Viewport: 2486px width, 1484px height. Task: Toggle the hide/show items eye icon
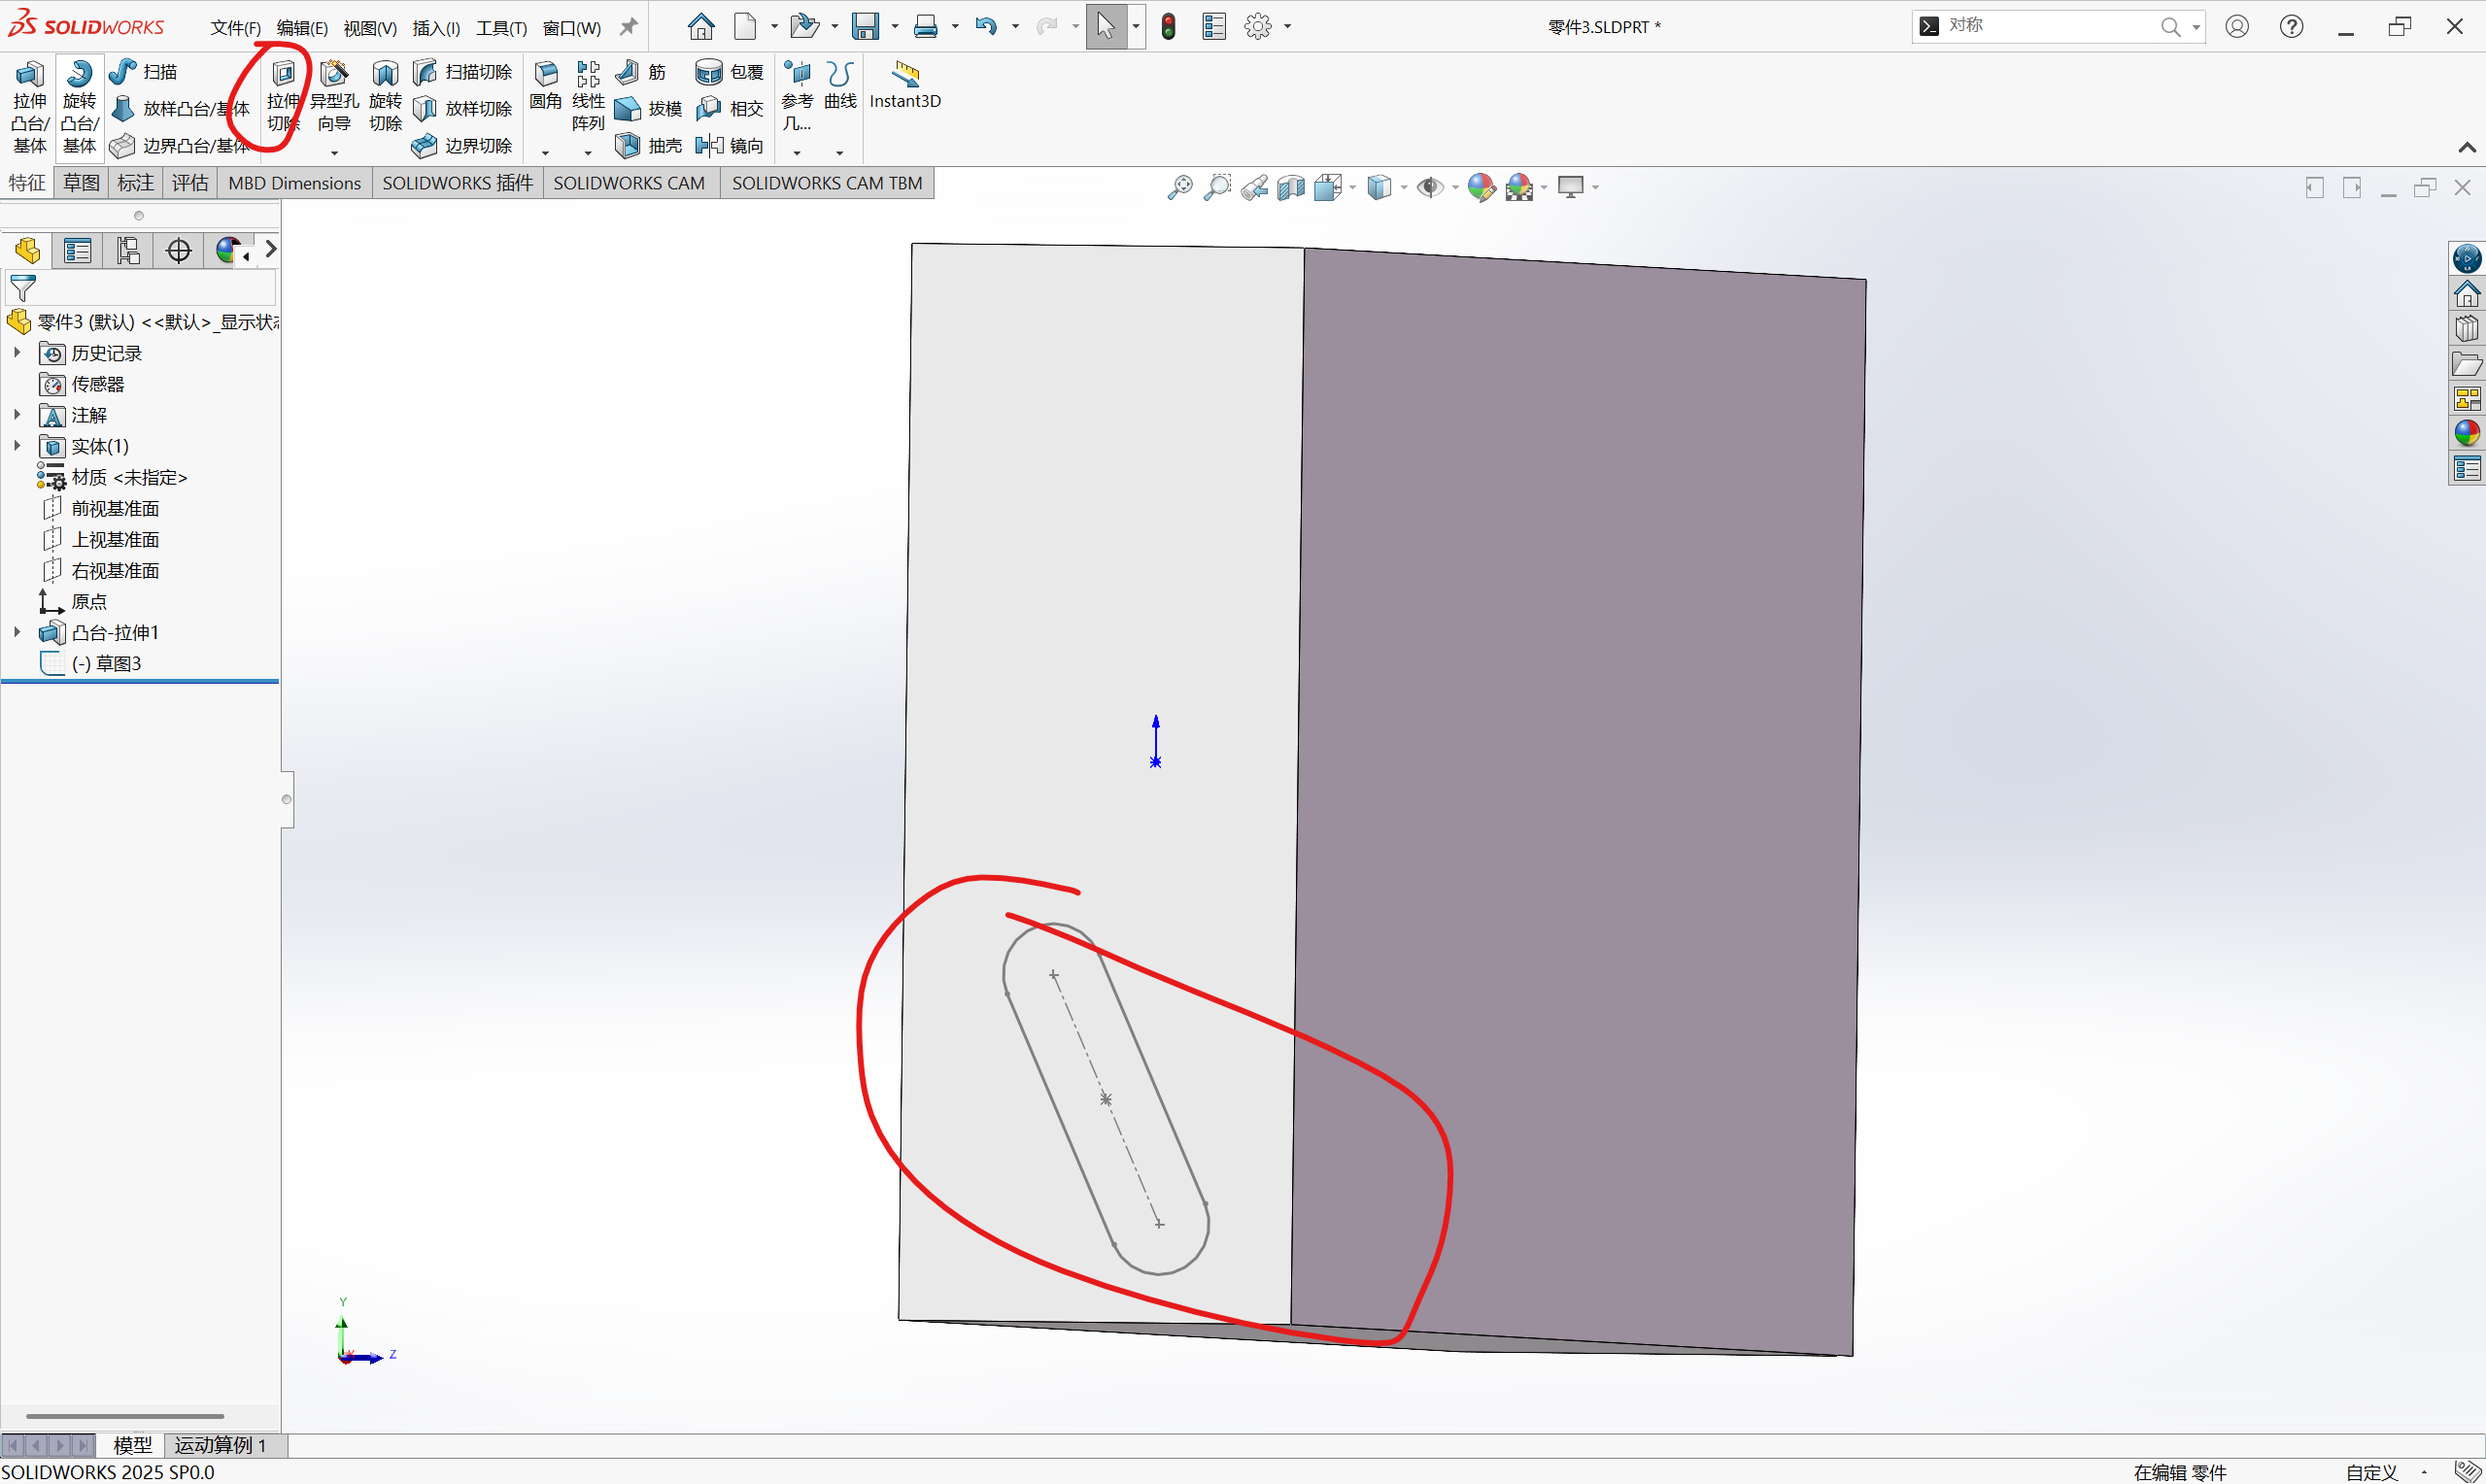[x=1430, y=187]
